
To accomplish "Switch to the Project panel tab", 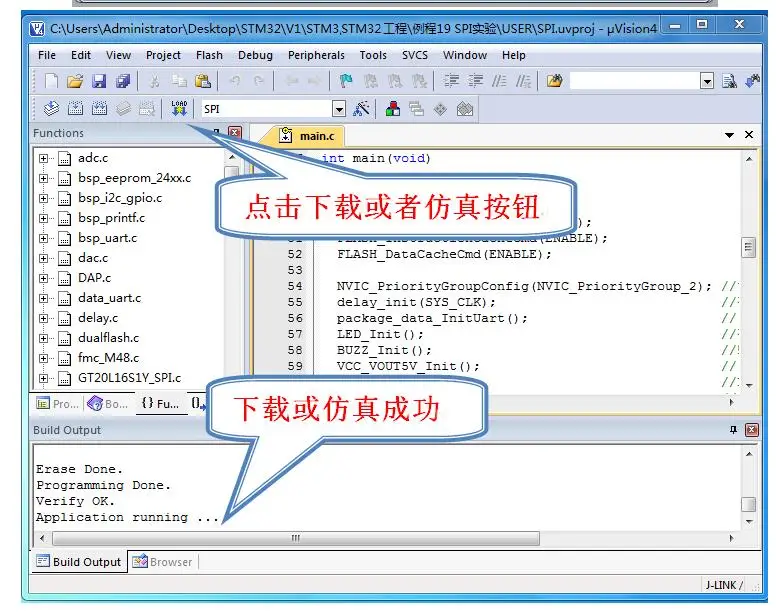I will tap(57, 404).
